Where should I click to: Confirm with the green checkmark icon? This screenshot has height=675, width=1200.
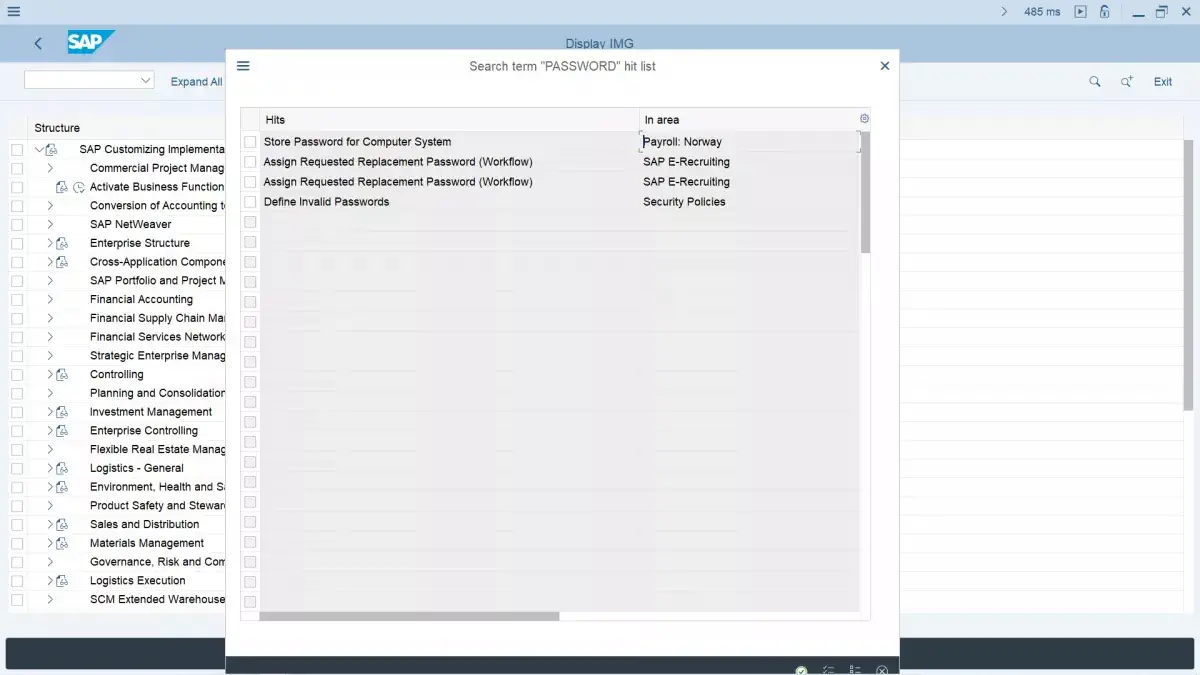[x=801, y=670]
